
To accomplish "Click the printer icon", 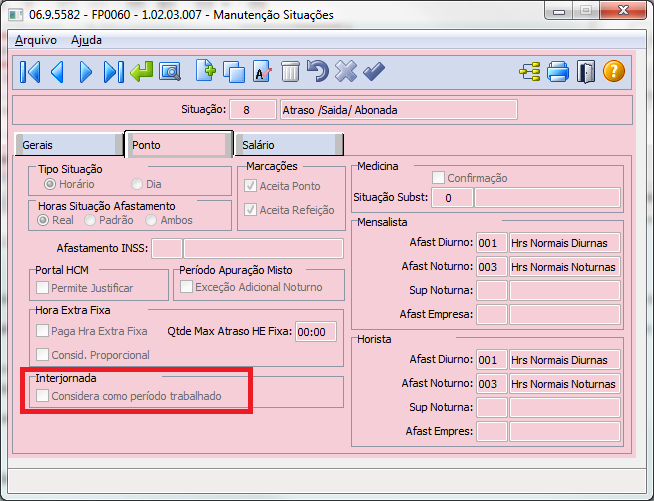I will click(x=558, y=71).
